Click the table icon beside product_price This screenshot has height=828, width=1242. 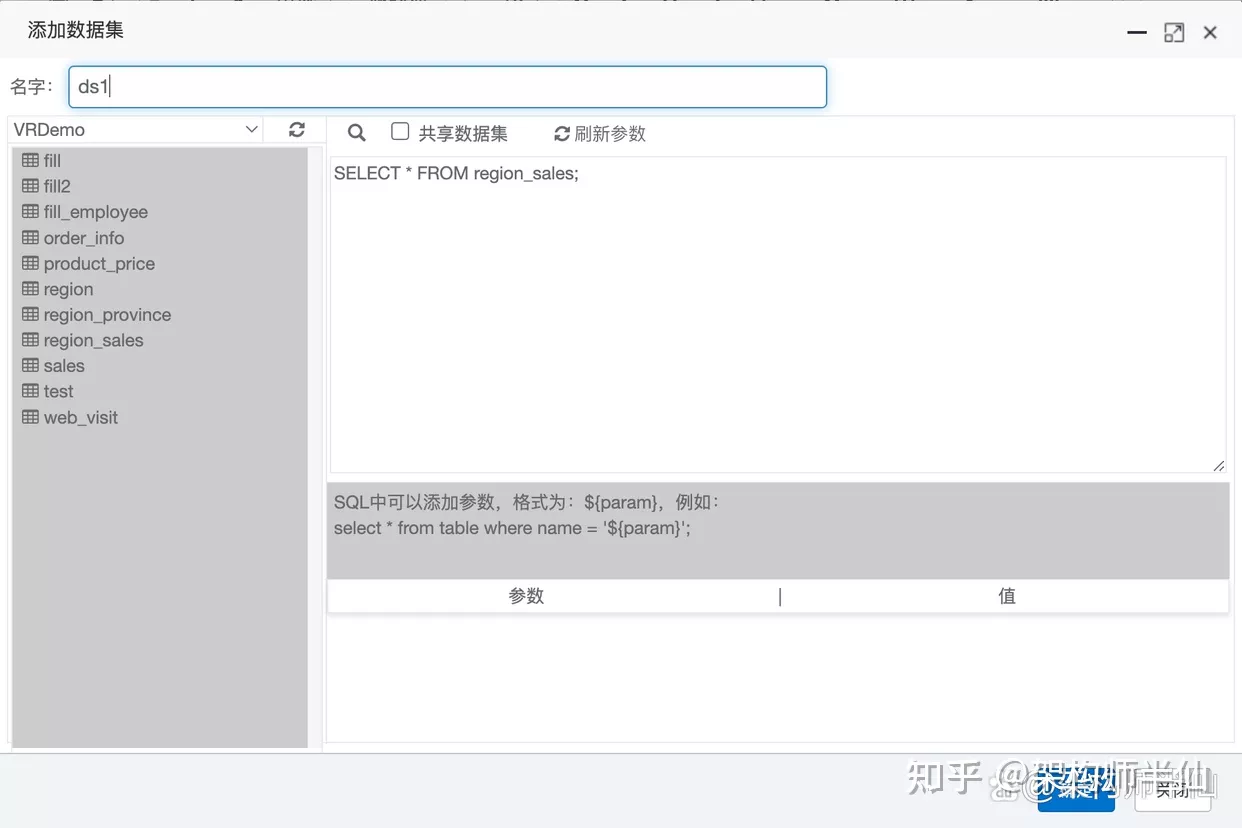[x=30, y=264]
